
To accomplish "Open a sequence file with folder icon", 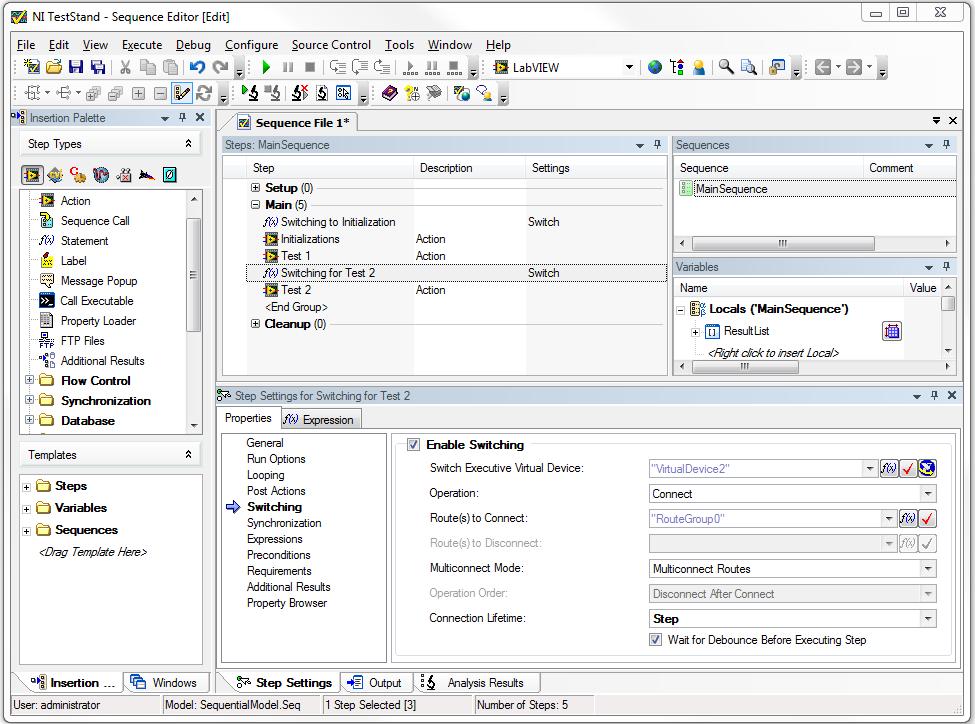I will 54,67.
